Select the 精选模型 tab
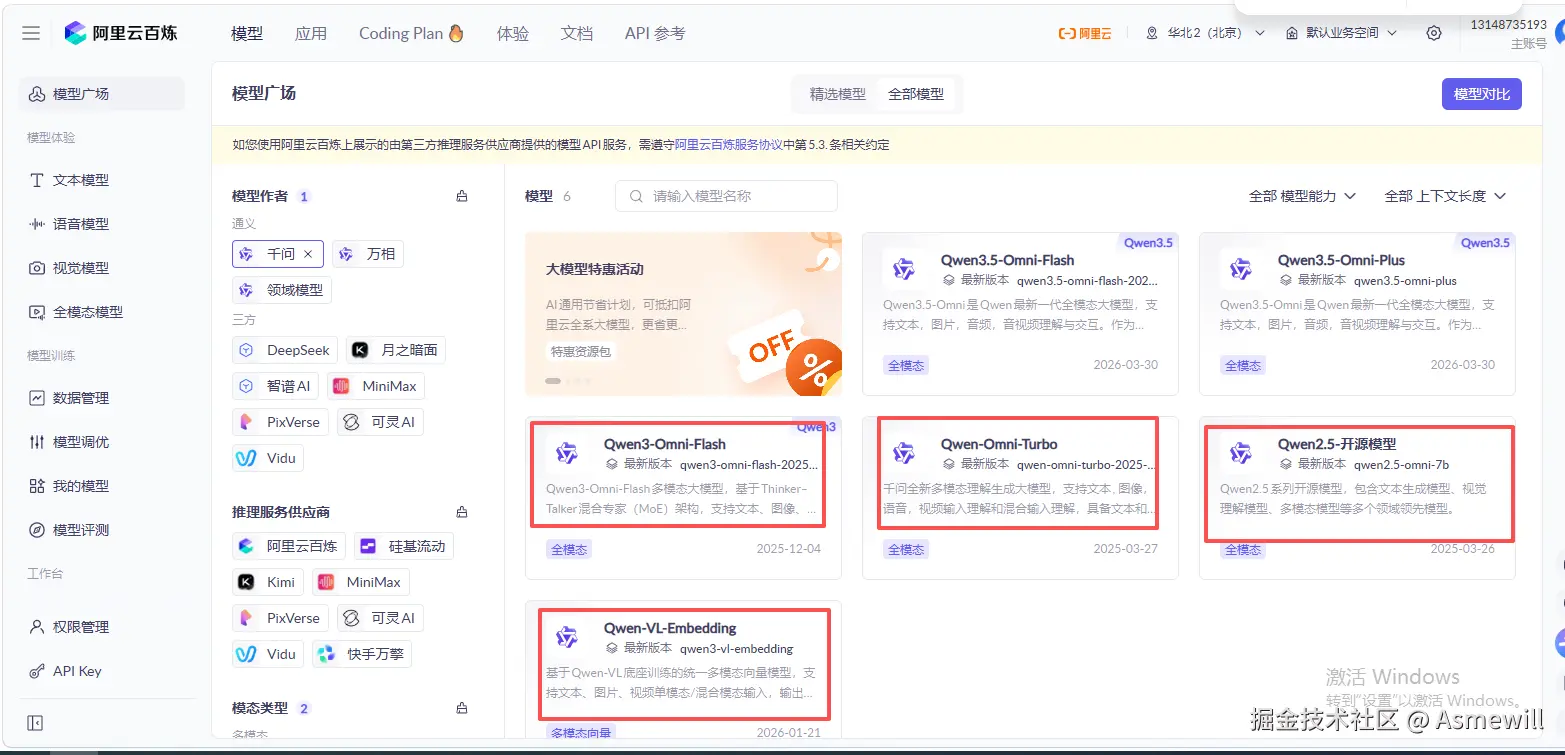This screenshot has width=1565, height=755. pyautogui.click(x=838, y=94)
